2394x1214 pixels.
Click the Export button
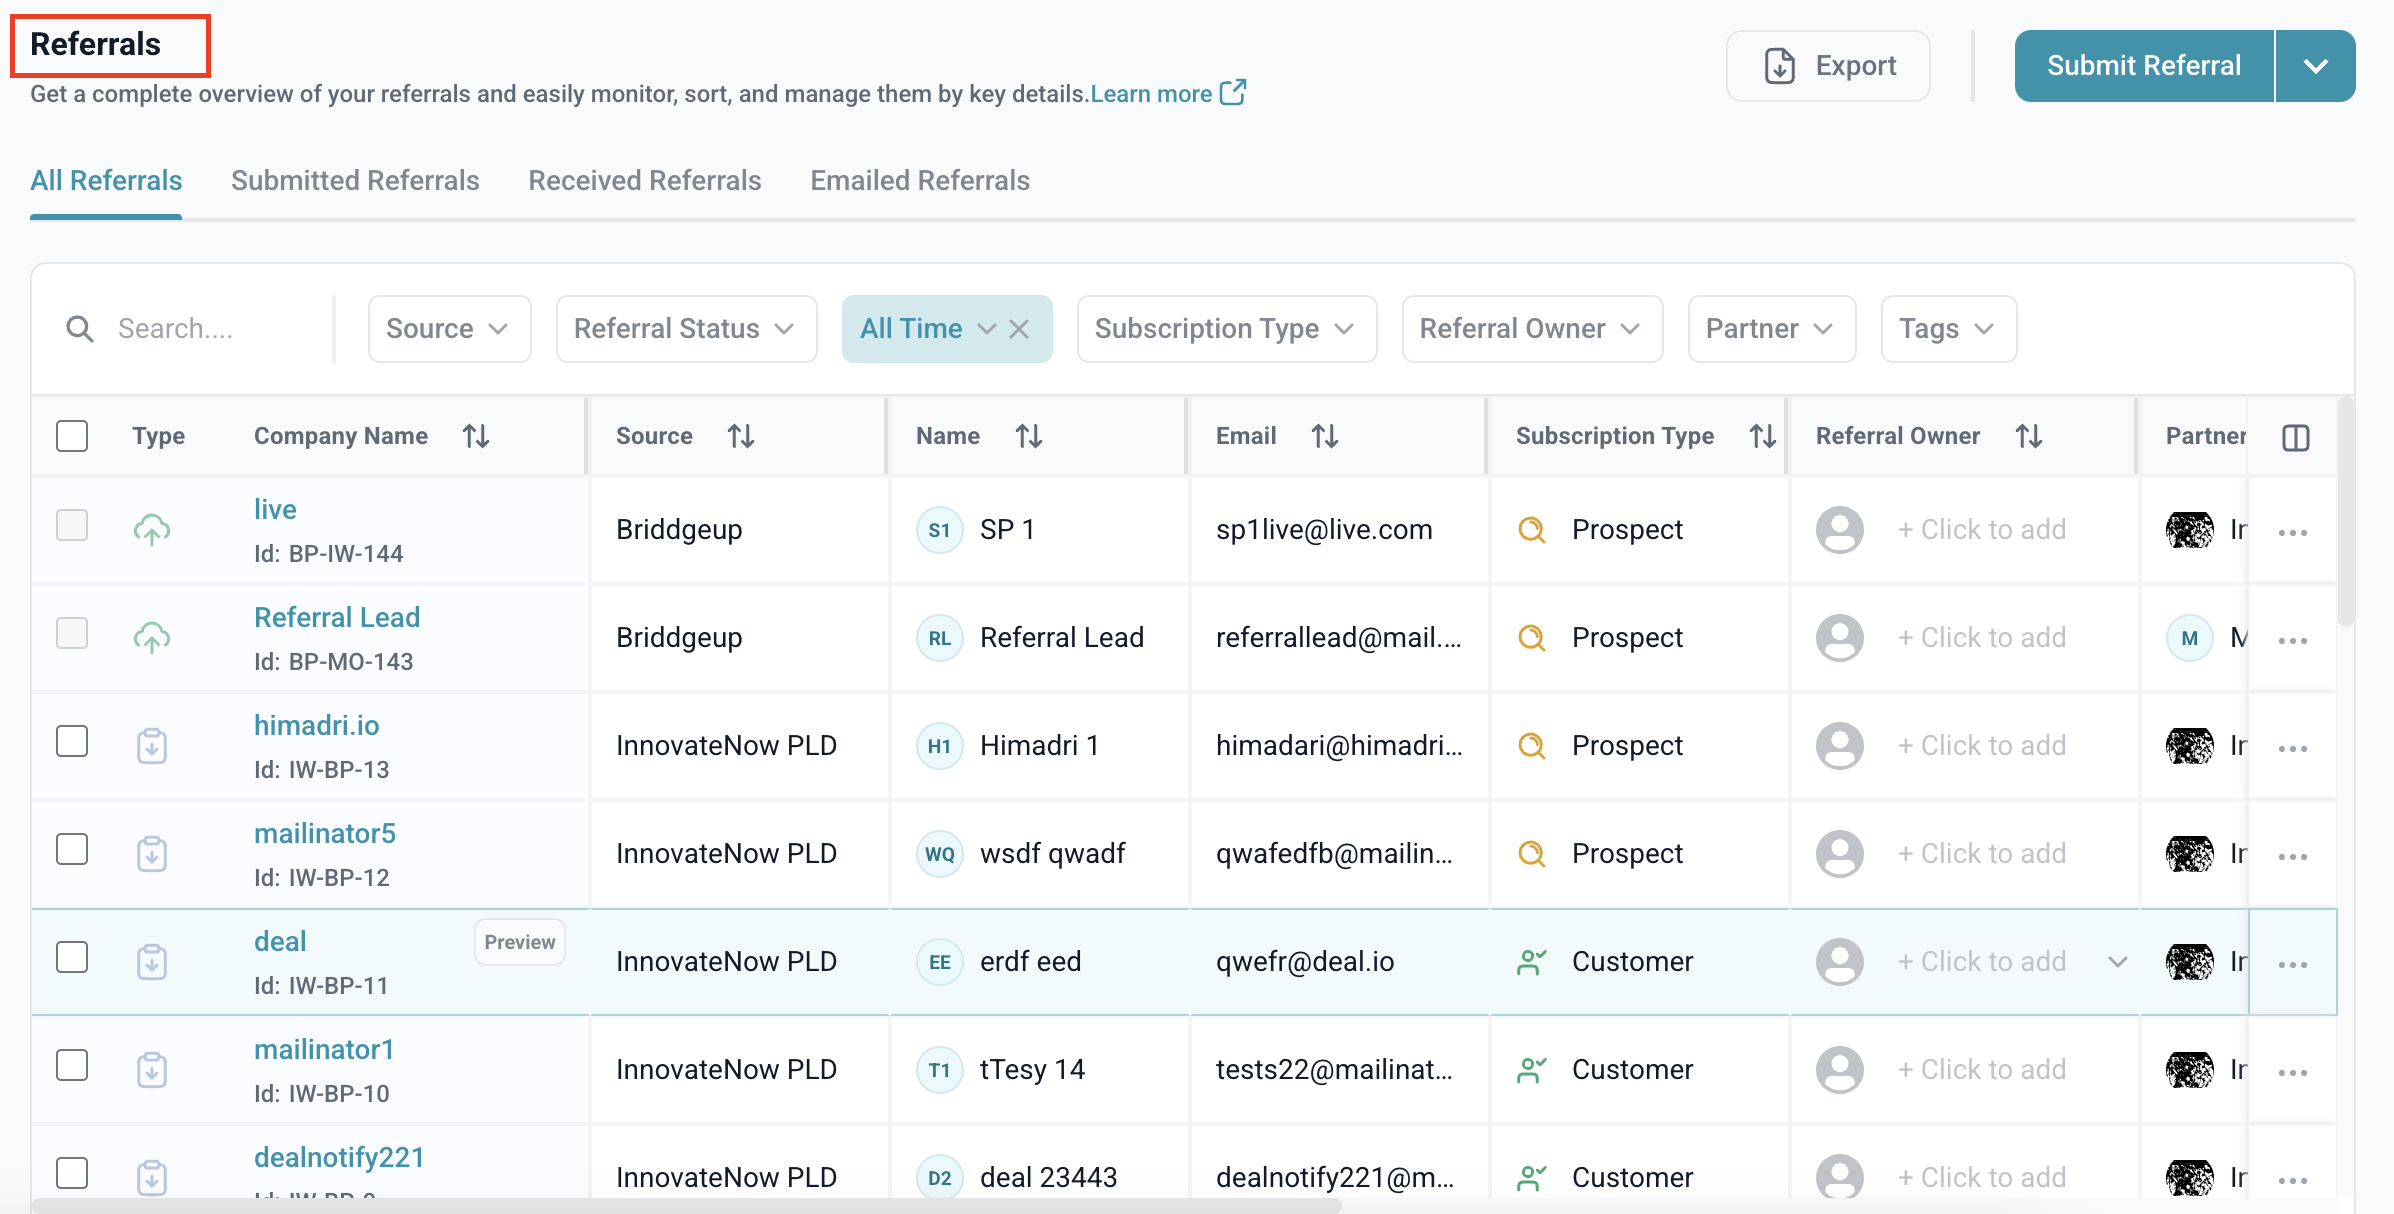tap(1828, 66)
